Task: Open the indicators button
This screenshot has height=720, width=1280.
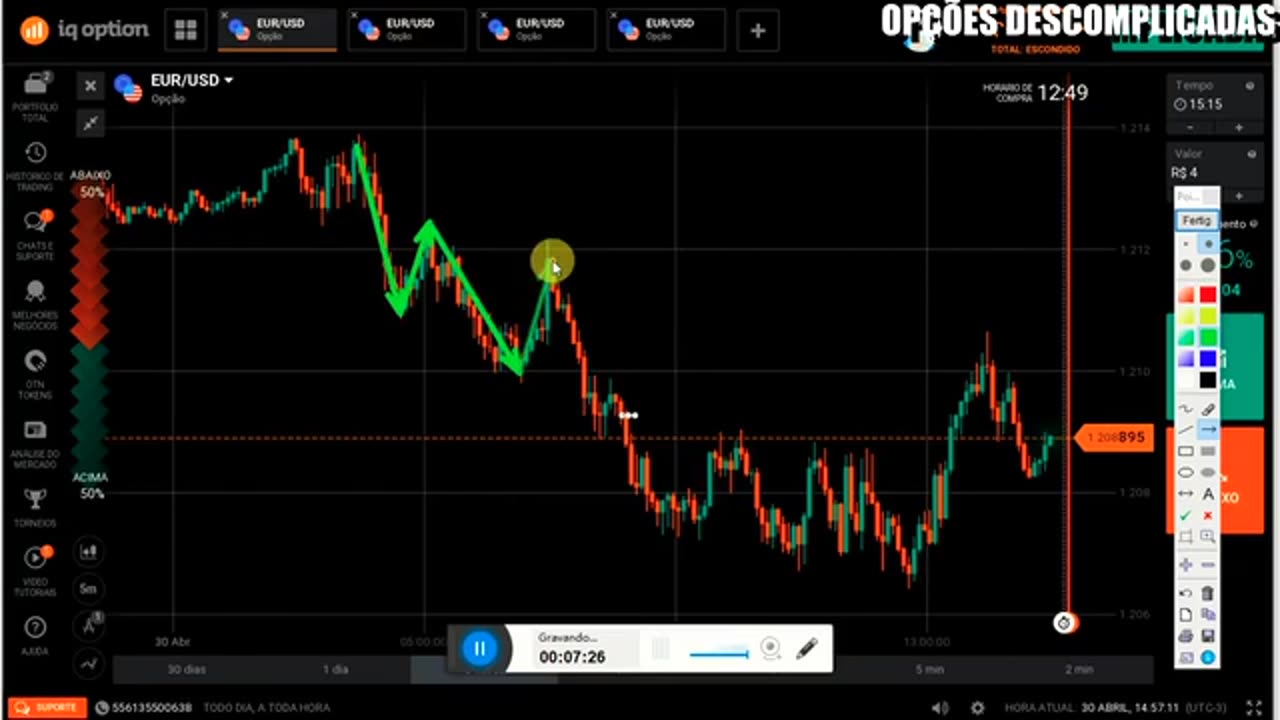Action: [89, 662]
